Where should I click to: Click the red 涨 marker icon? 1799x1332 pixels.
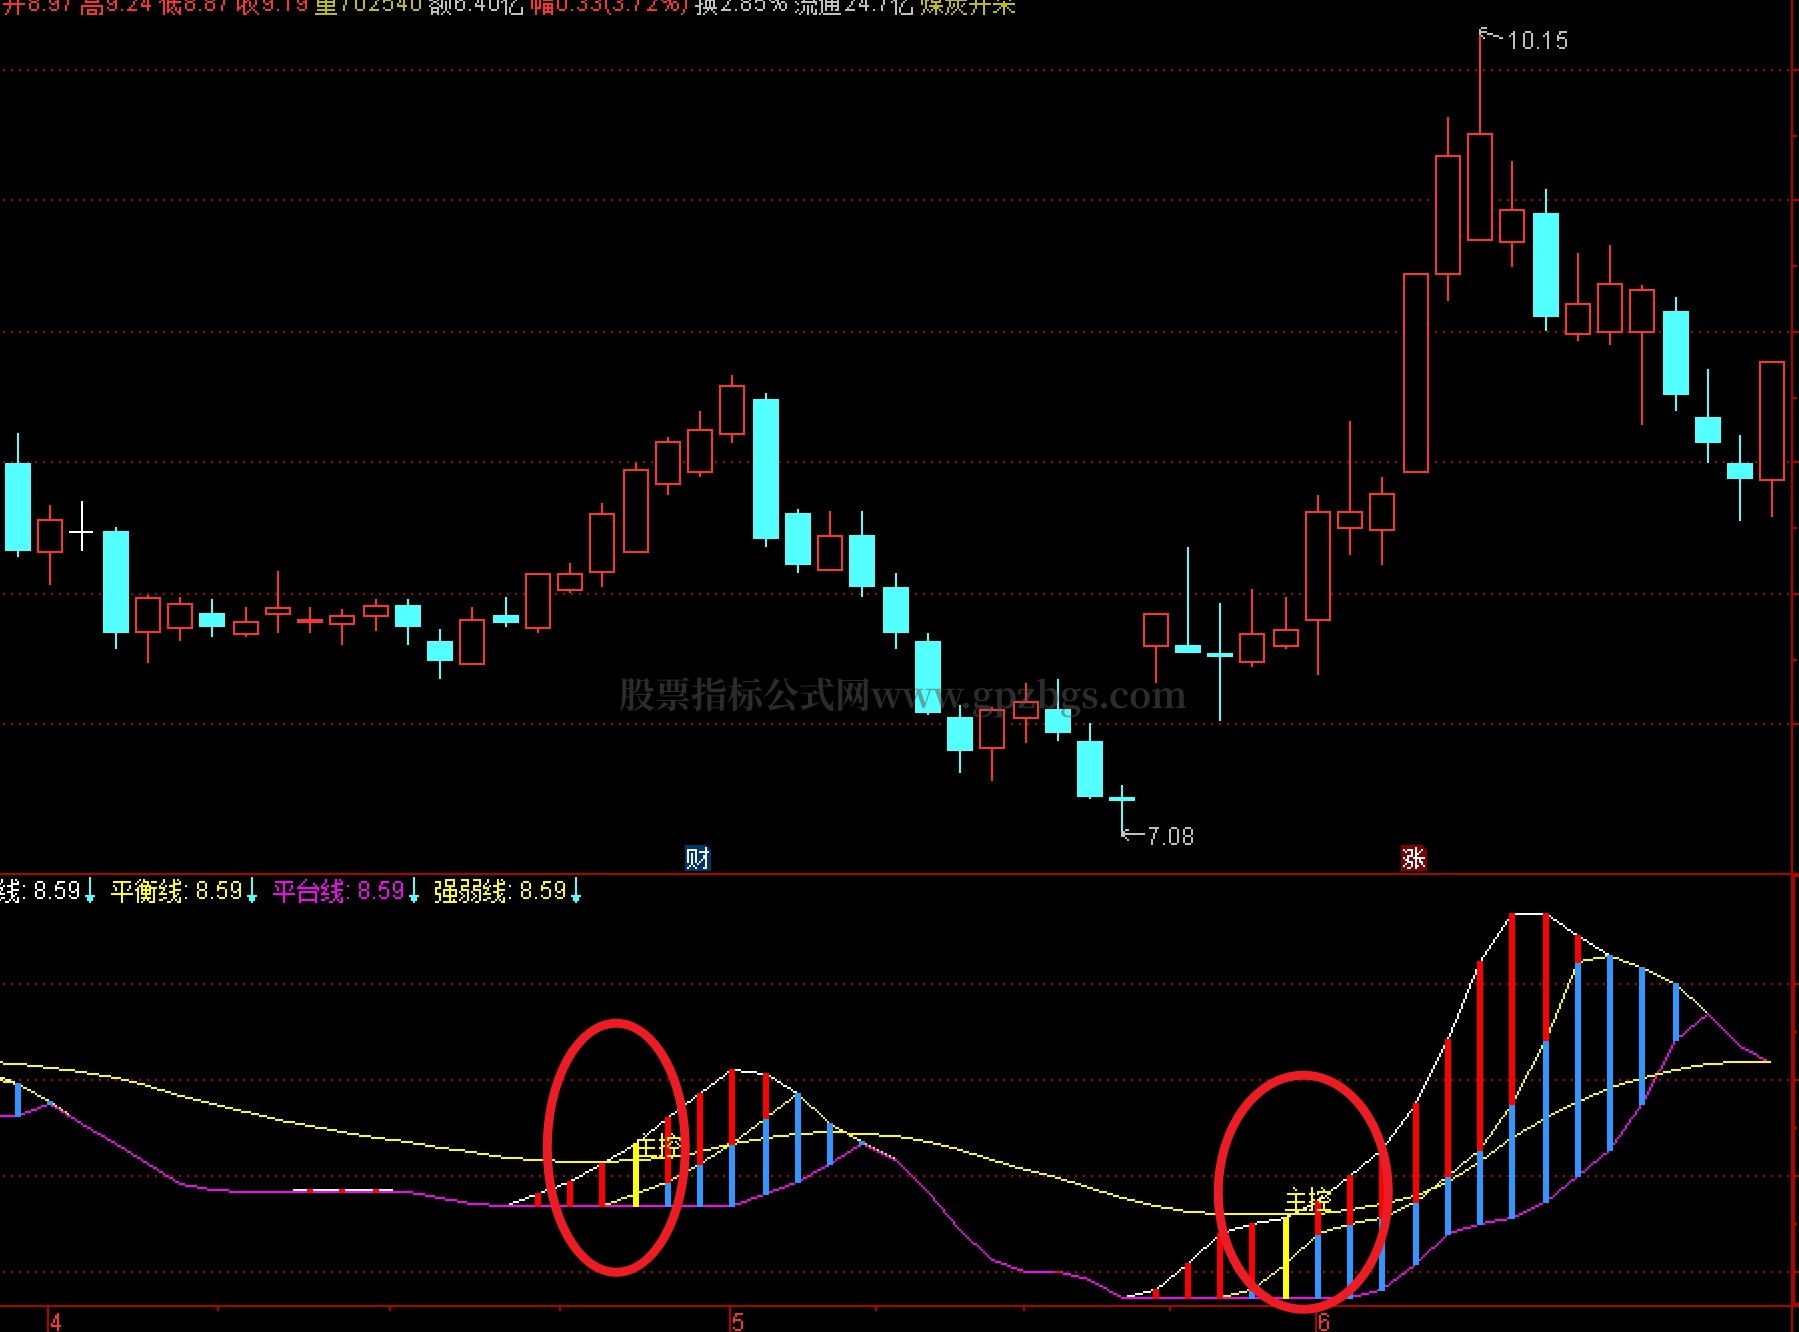point(1413,858)
